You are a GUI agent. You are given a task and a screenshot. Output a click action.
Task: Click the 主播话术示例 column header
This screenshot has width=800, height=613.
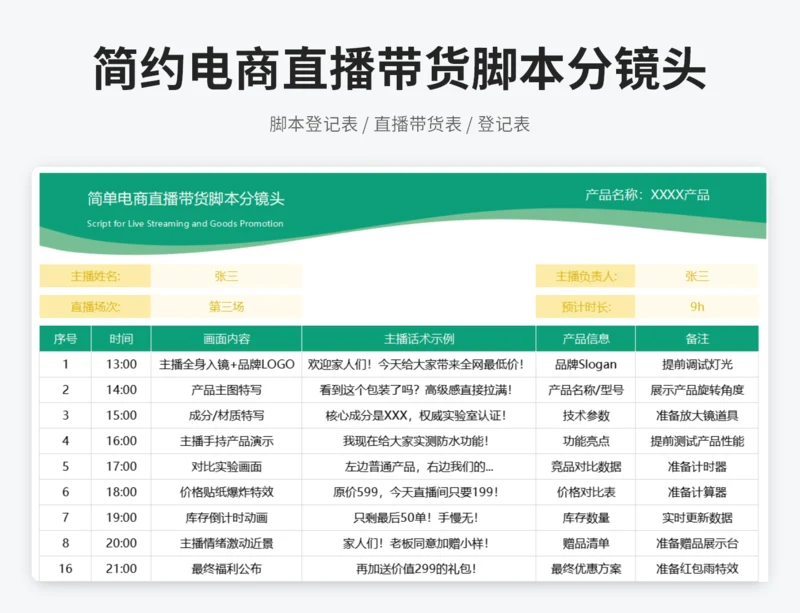point(419,338)
